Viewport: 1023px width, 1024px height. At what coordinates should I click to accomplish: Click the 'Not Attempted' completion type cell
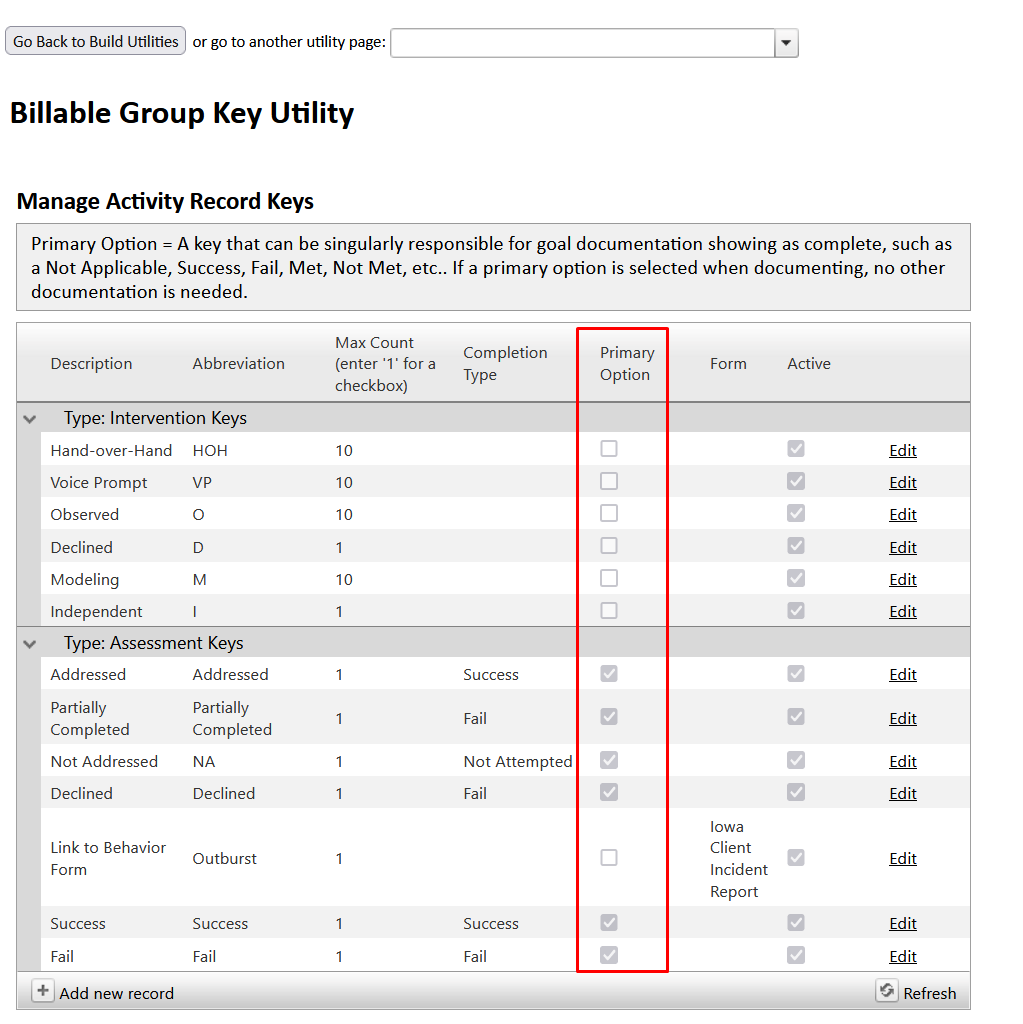[517, 761]
